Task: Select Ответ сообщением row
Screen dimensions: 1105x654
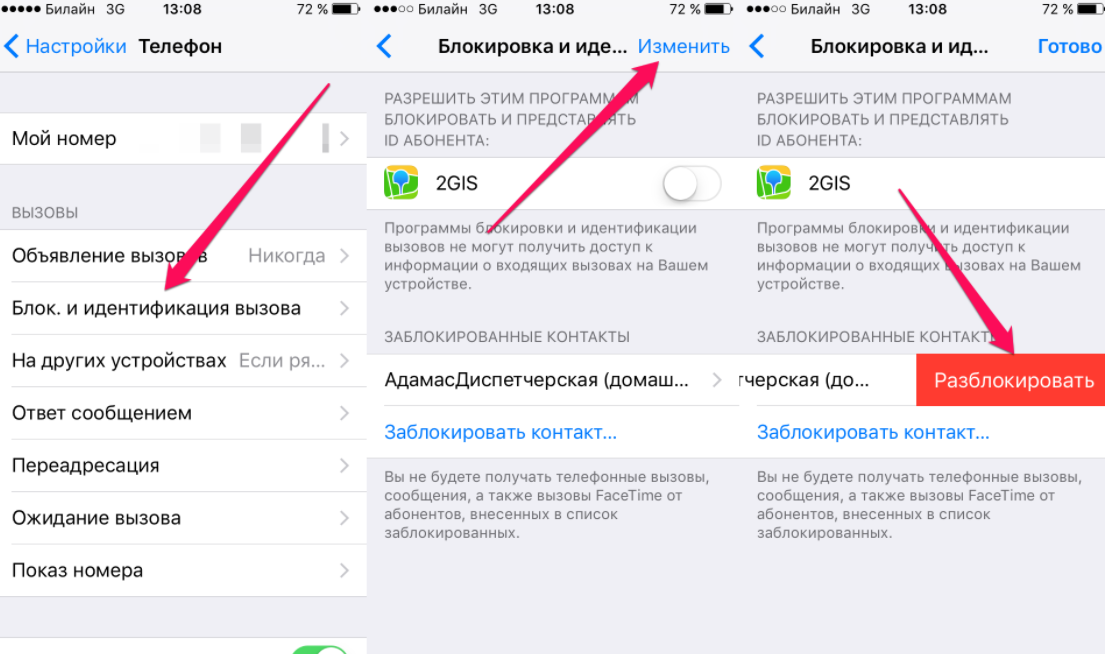Action: click(183, 414)
